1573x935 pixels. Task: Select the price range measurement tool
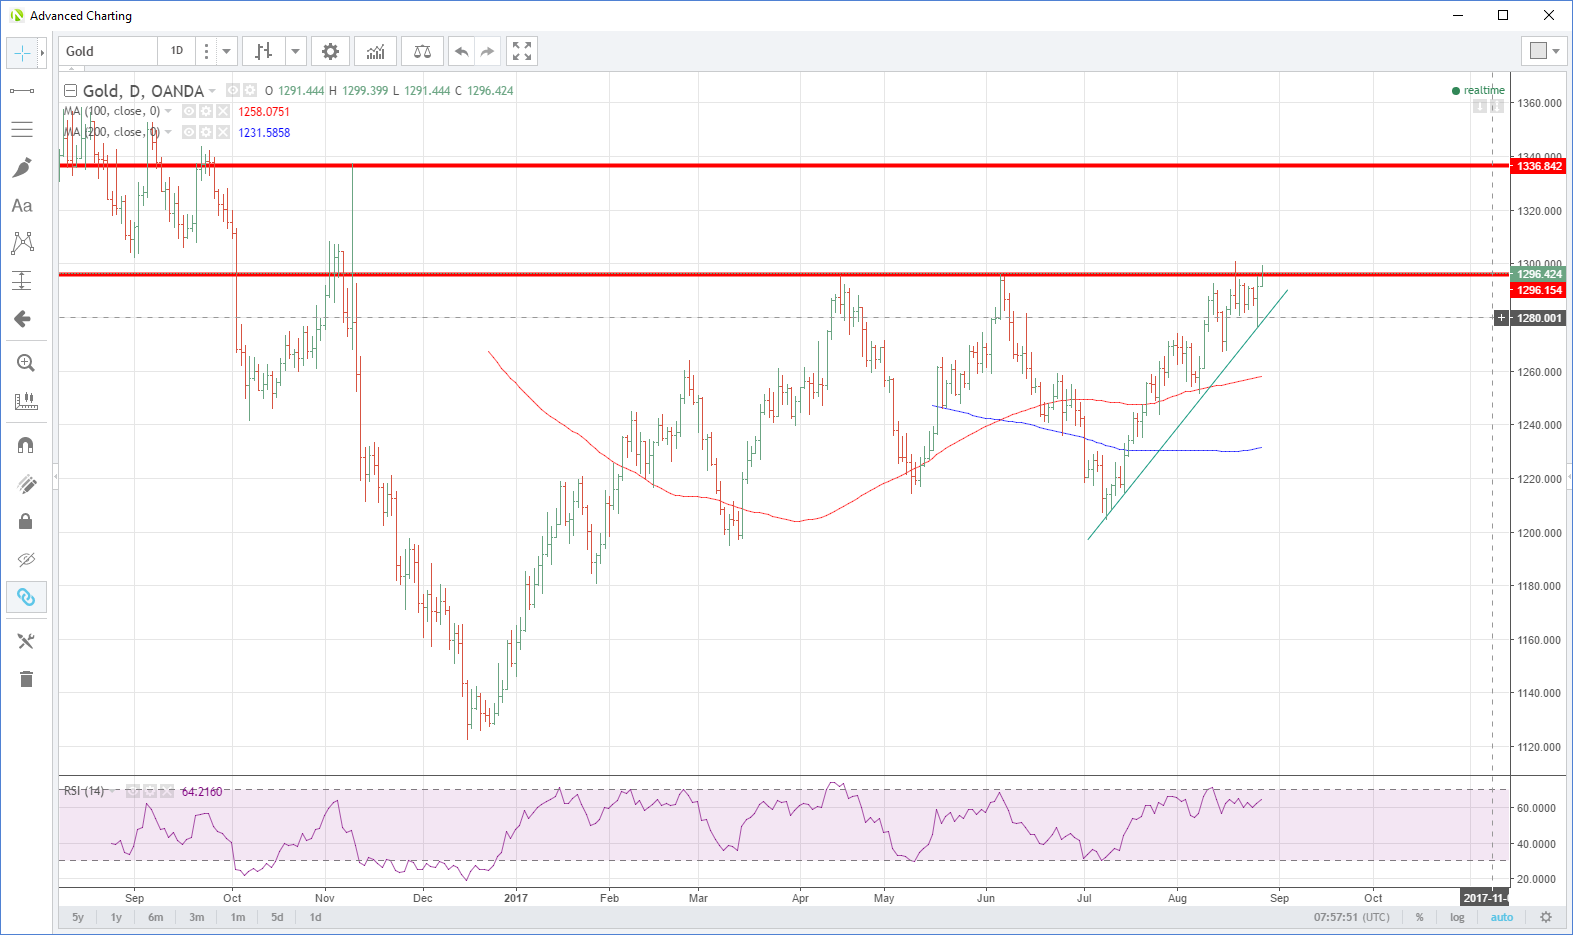[x=22, y=281]
